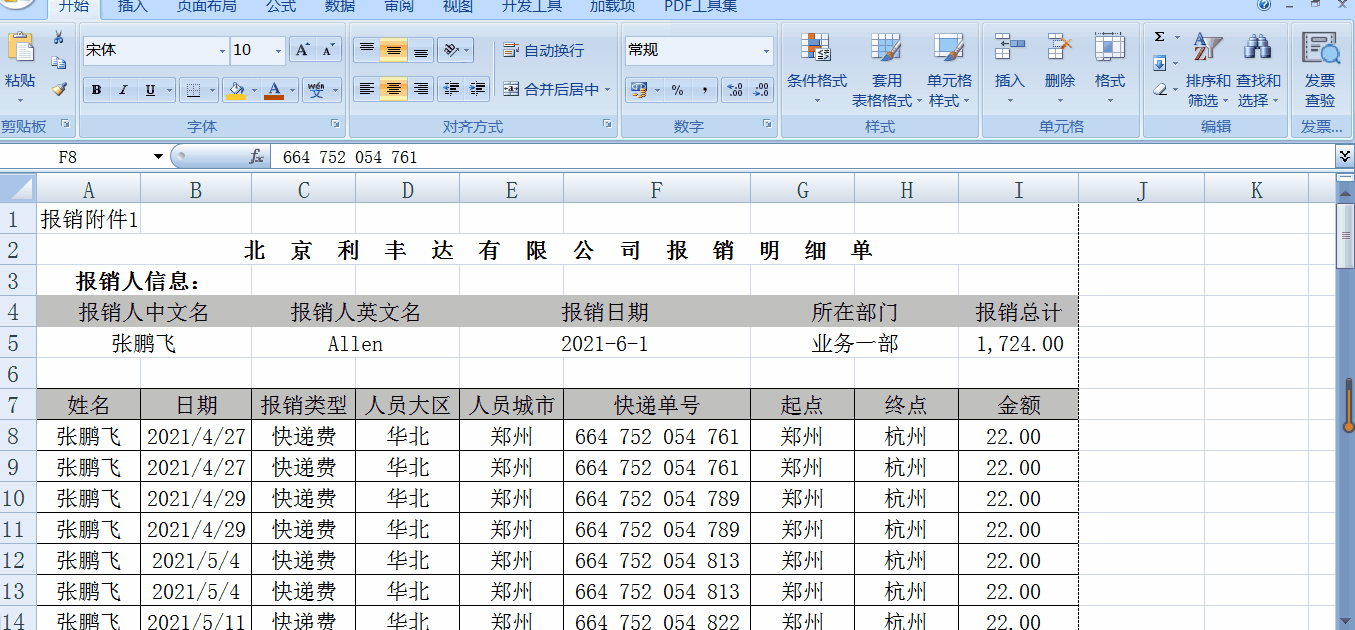
Task: Switch to the 公式 (Formulas) tab
Action: (281, 6)
